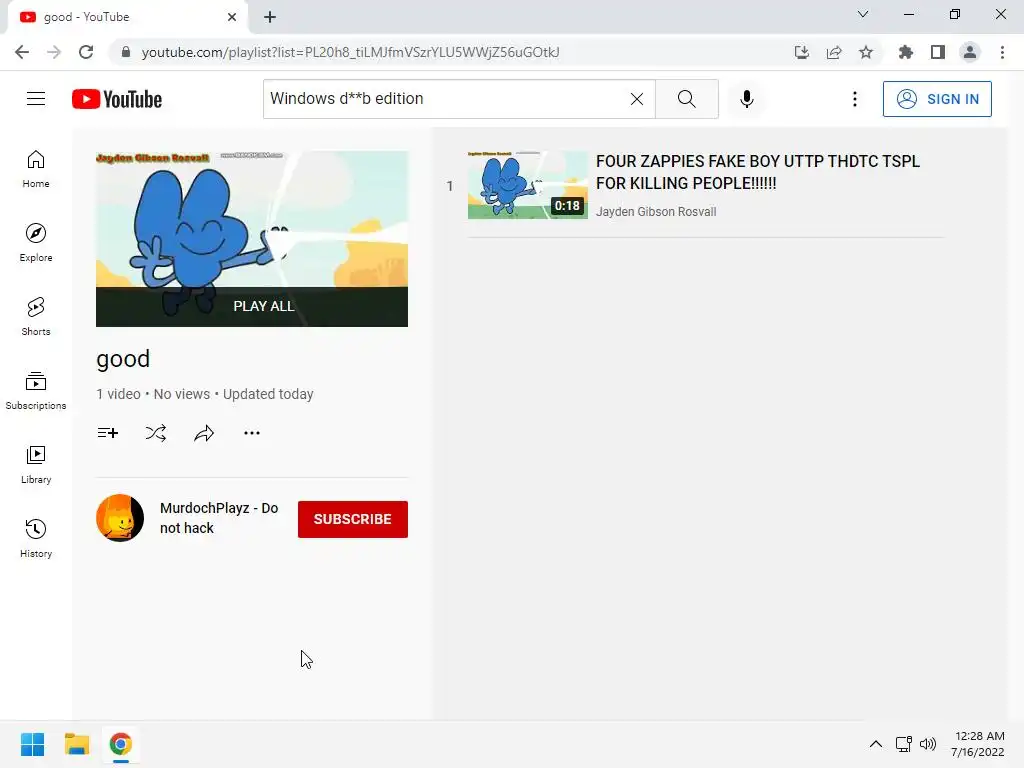Show hidden system tray icons
1024x768 pixels.
pos(876,744)
